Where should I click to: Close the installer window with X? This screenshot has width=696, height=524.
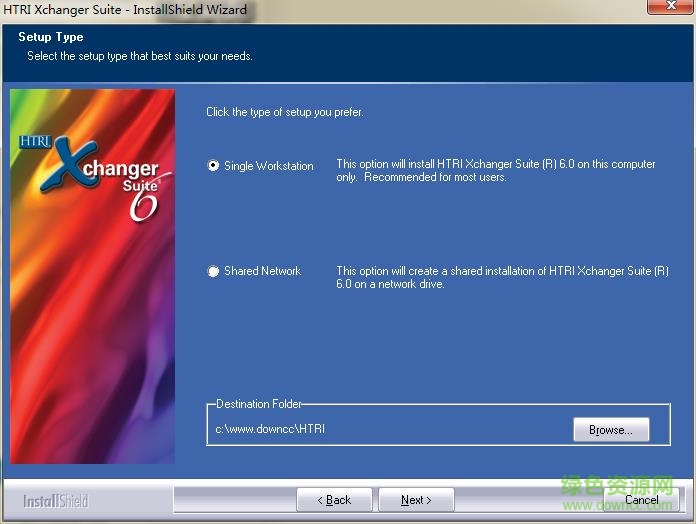click(671, 6)
